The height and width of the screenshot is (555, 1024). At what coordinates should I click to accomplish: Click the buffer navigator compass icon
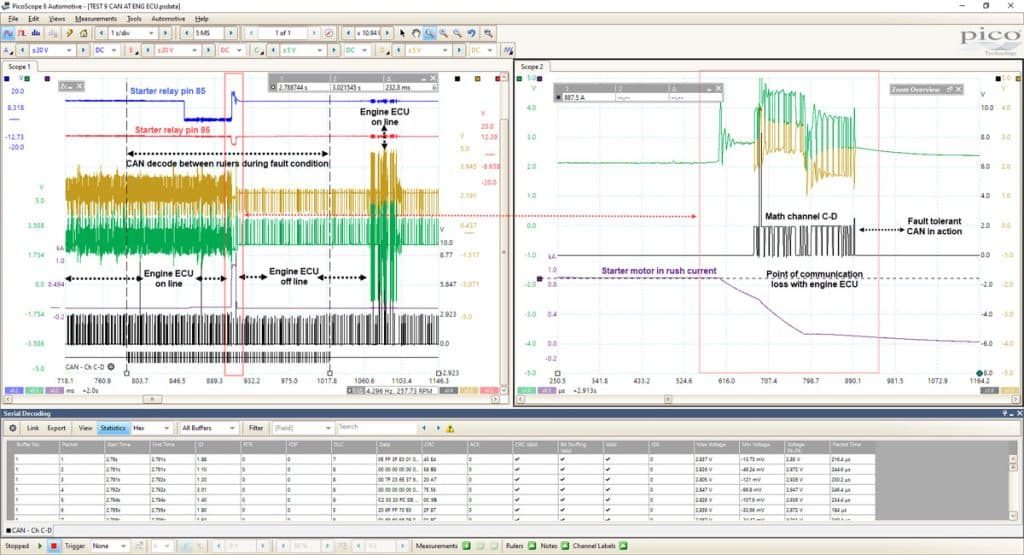(328, 33)
